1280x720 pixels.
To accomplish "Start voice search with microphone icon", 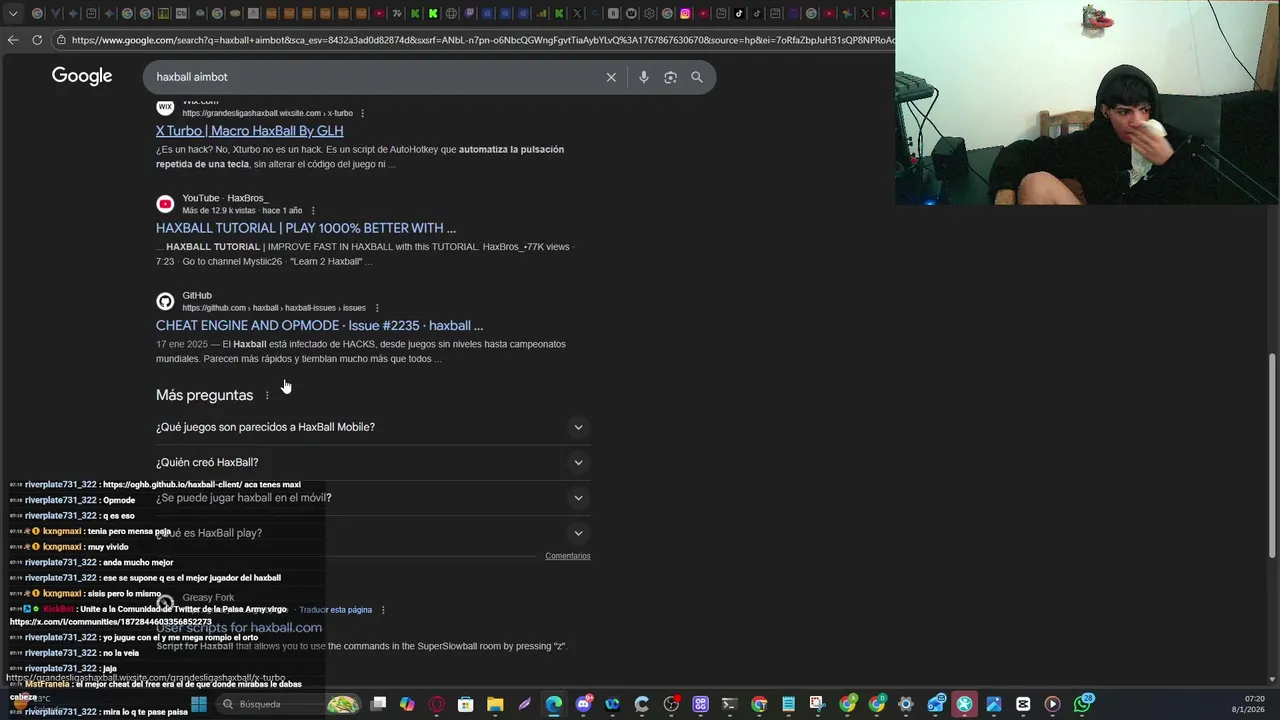I will click(x=643, y=77).
